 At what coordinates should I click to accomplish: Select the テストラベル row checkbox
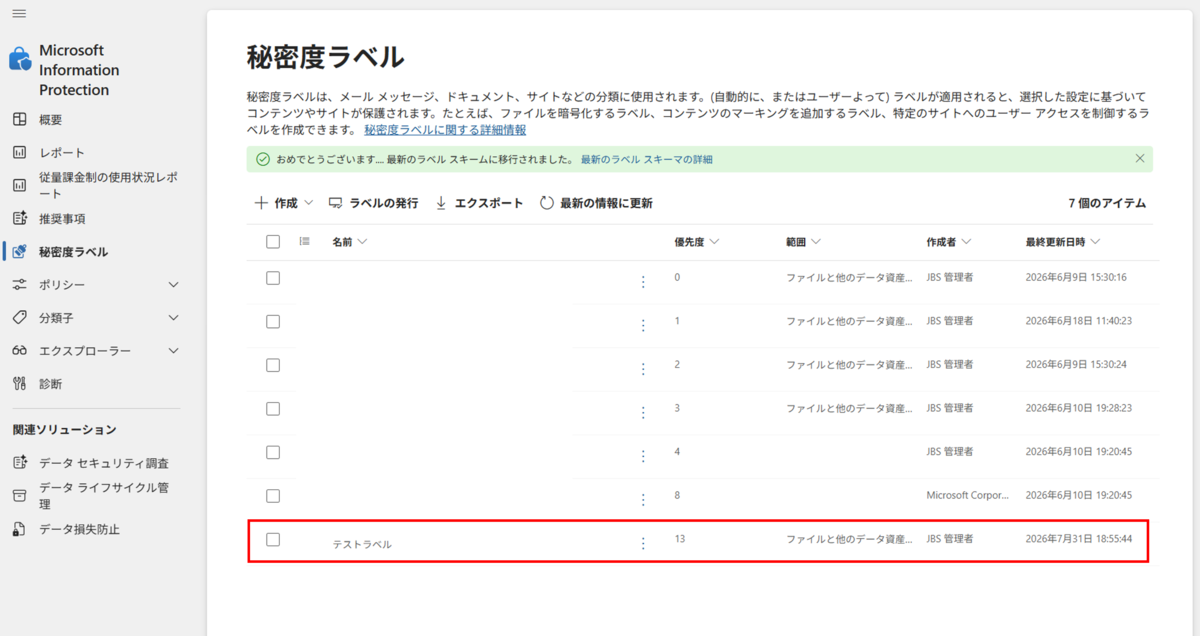tap(273, 539)
